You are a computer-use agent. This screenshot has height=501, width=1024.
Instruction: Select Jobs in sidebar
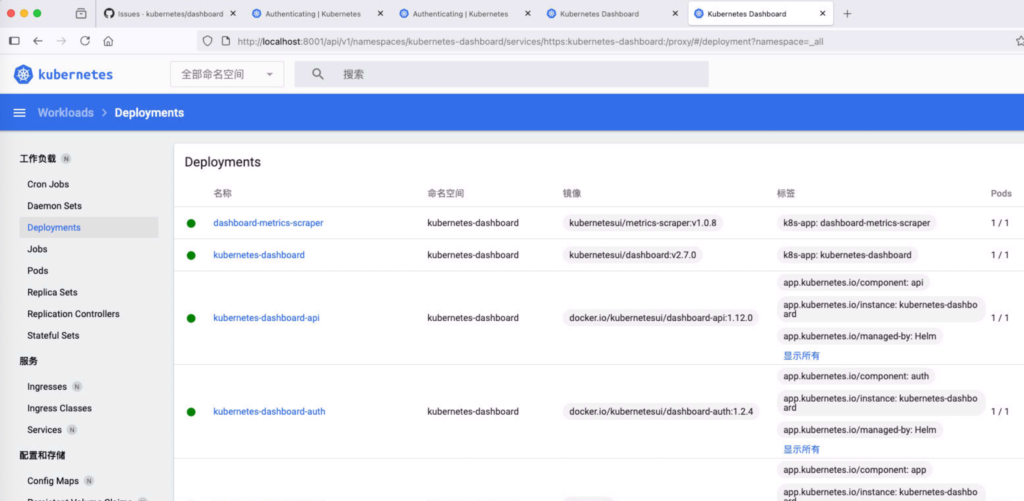click(x=37, y=249)
